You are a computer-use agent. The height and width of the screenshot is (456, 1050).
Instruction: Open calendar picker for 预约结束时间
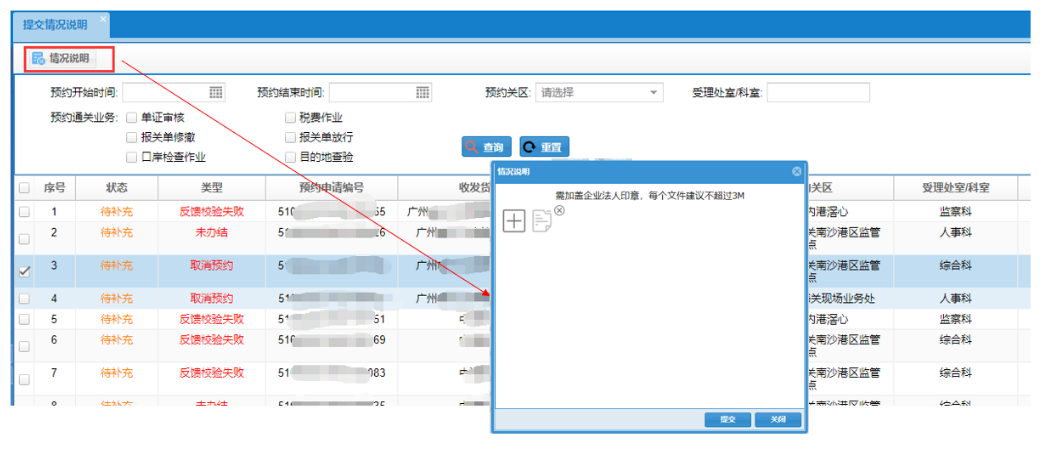click(423, 92)
